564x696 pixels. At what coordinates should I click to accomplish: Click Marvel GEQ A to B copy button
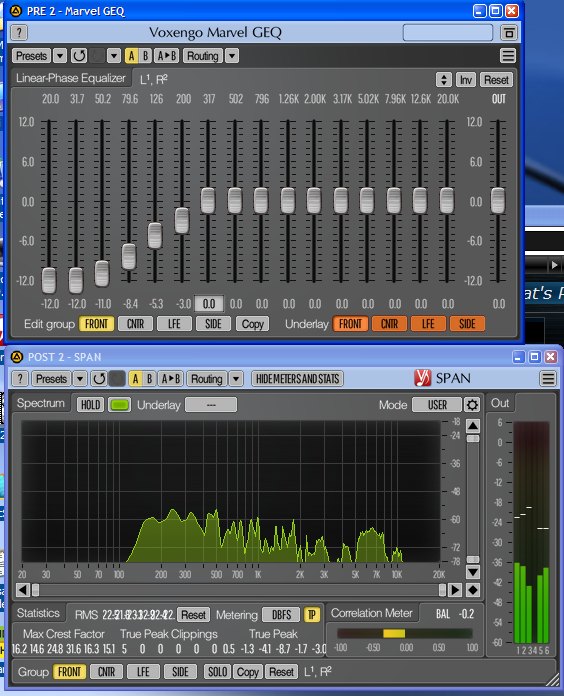click(167, 56)
